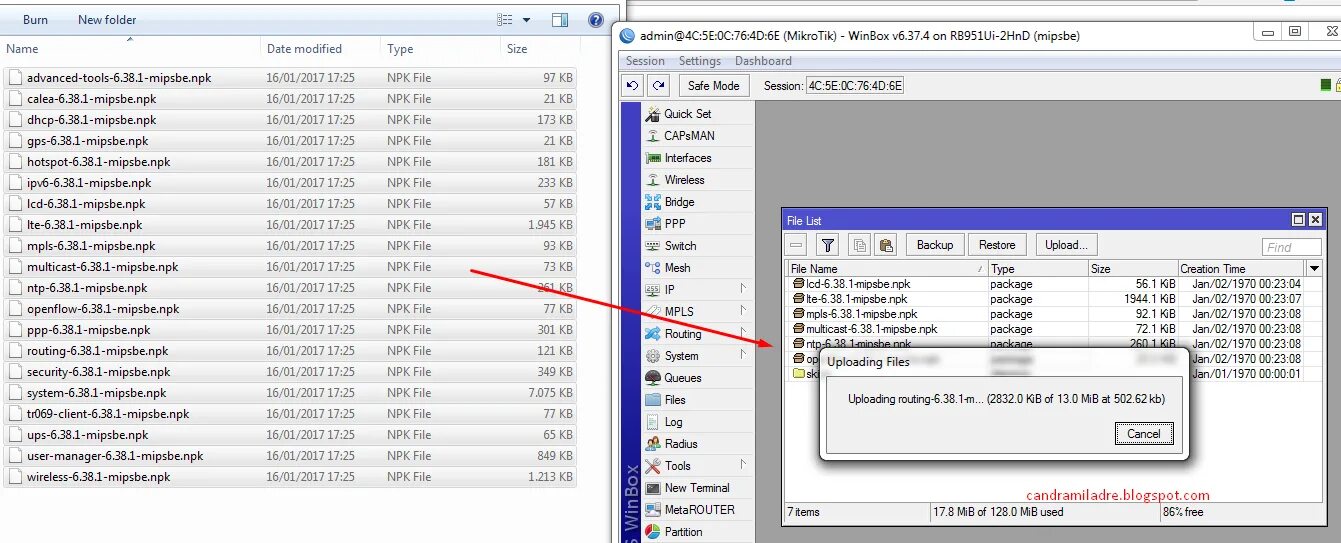Expand the Tools submenu arrow
Image resolution: width=1341 pixels, height=543 pixels.
tap(743, 465)
